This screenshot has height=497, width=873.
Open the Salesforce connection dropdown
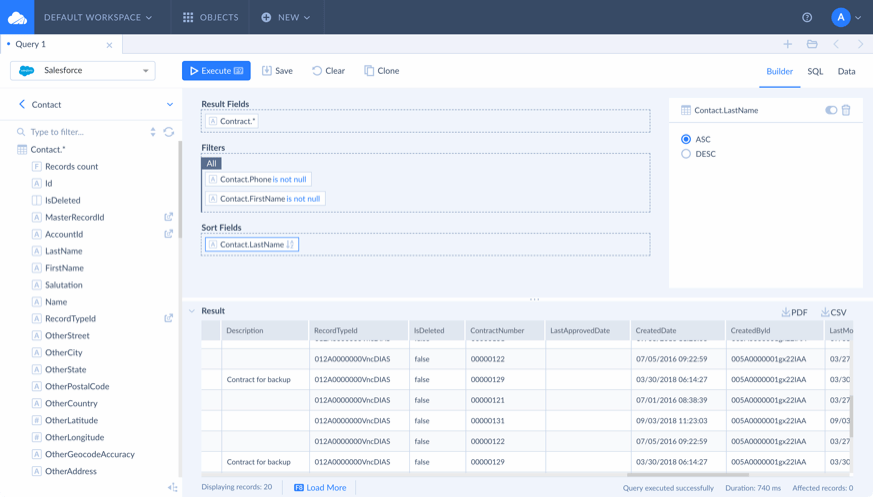pyautogui.click(x=82, y=71)
